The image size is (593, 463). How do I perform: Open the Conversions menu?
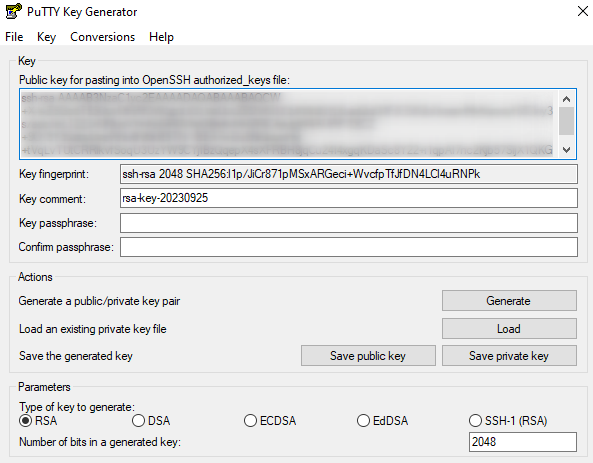click(102, 37)
